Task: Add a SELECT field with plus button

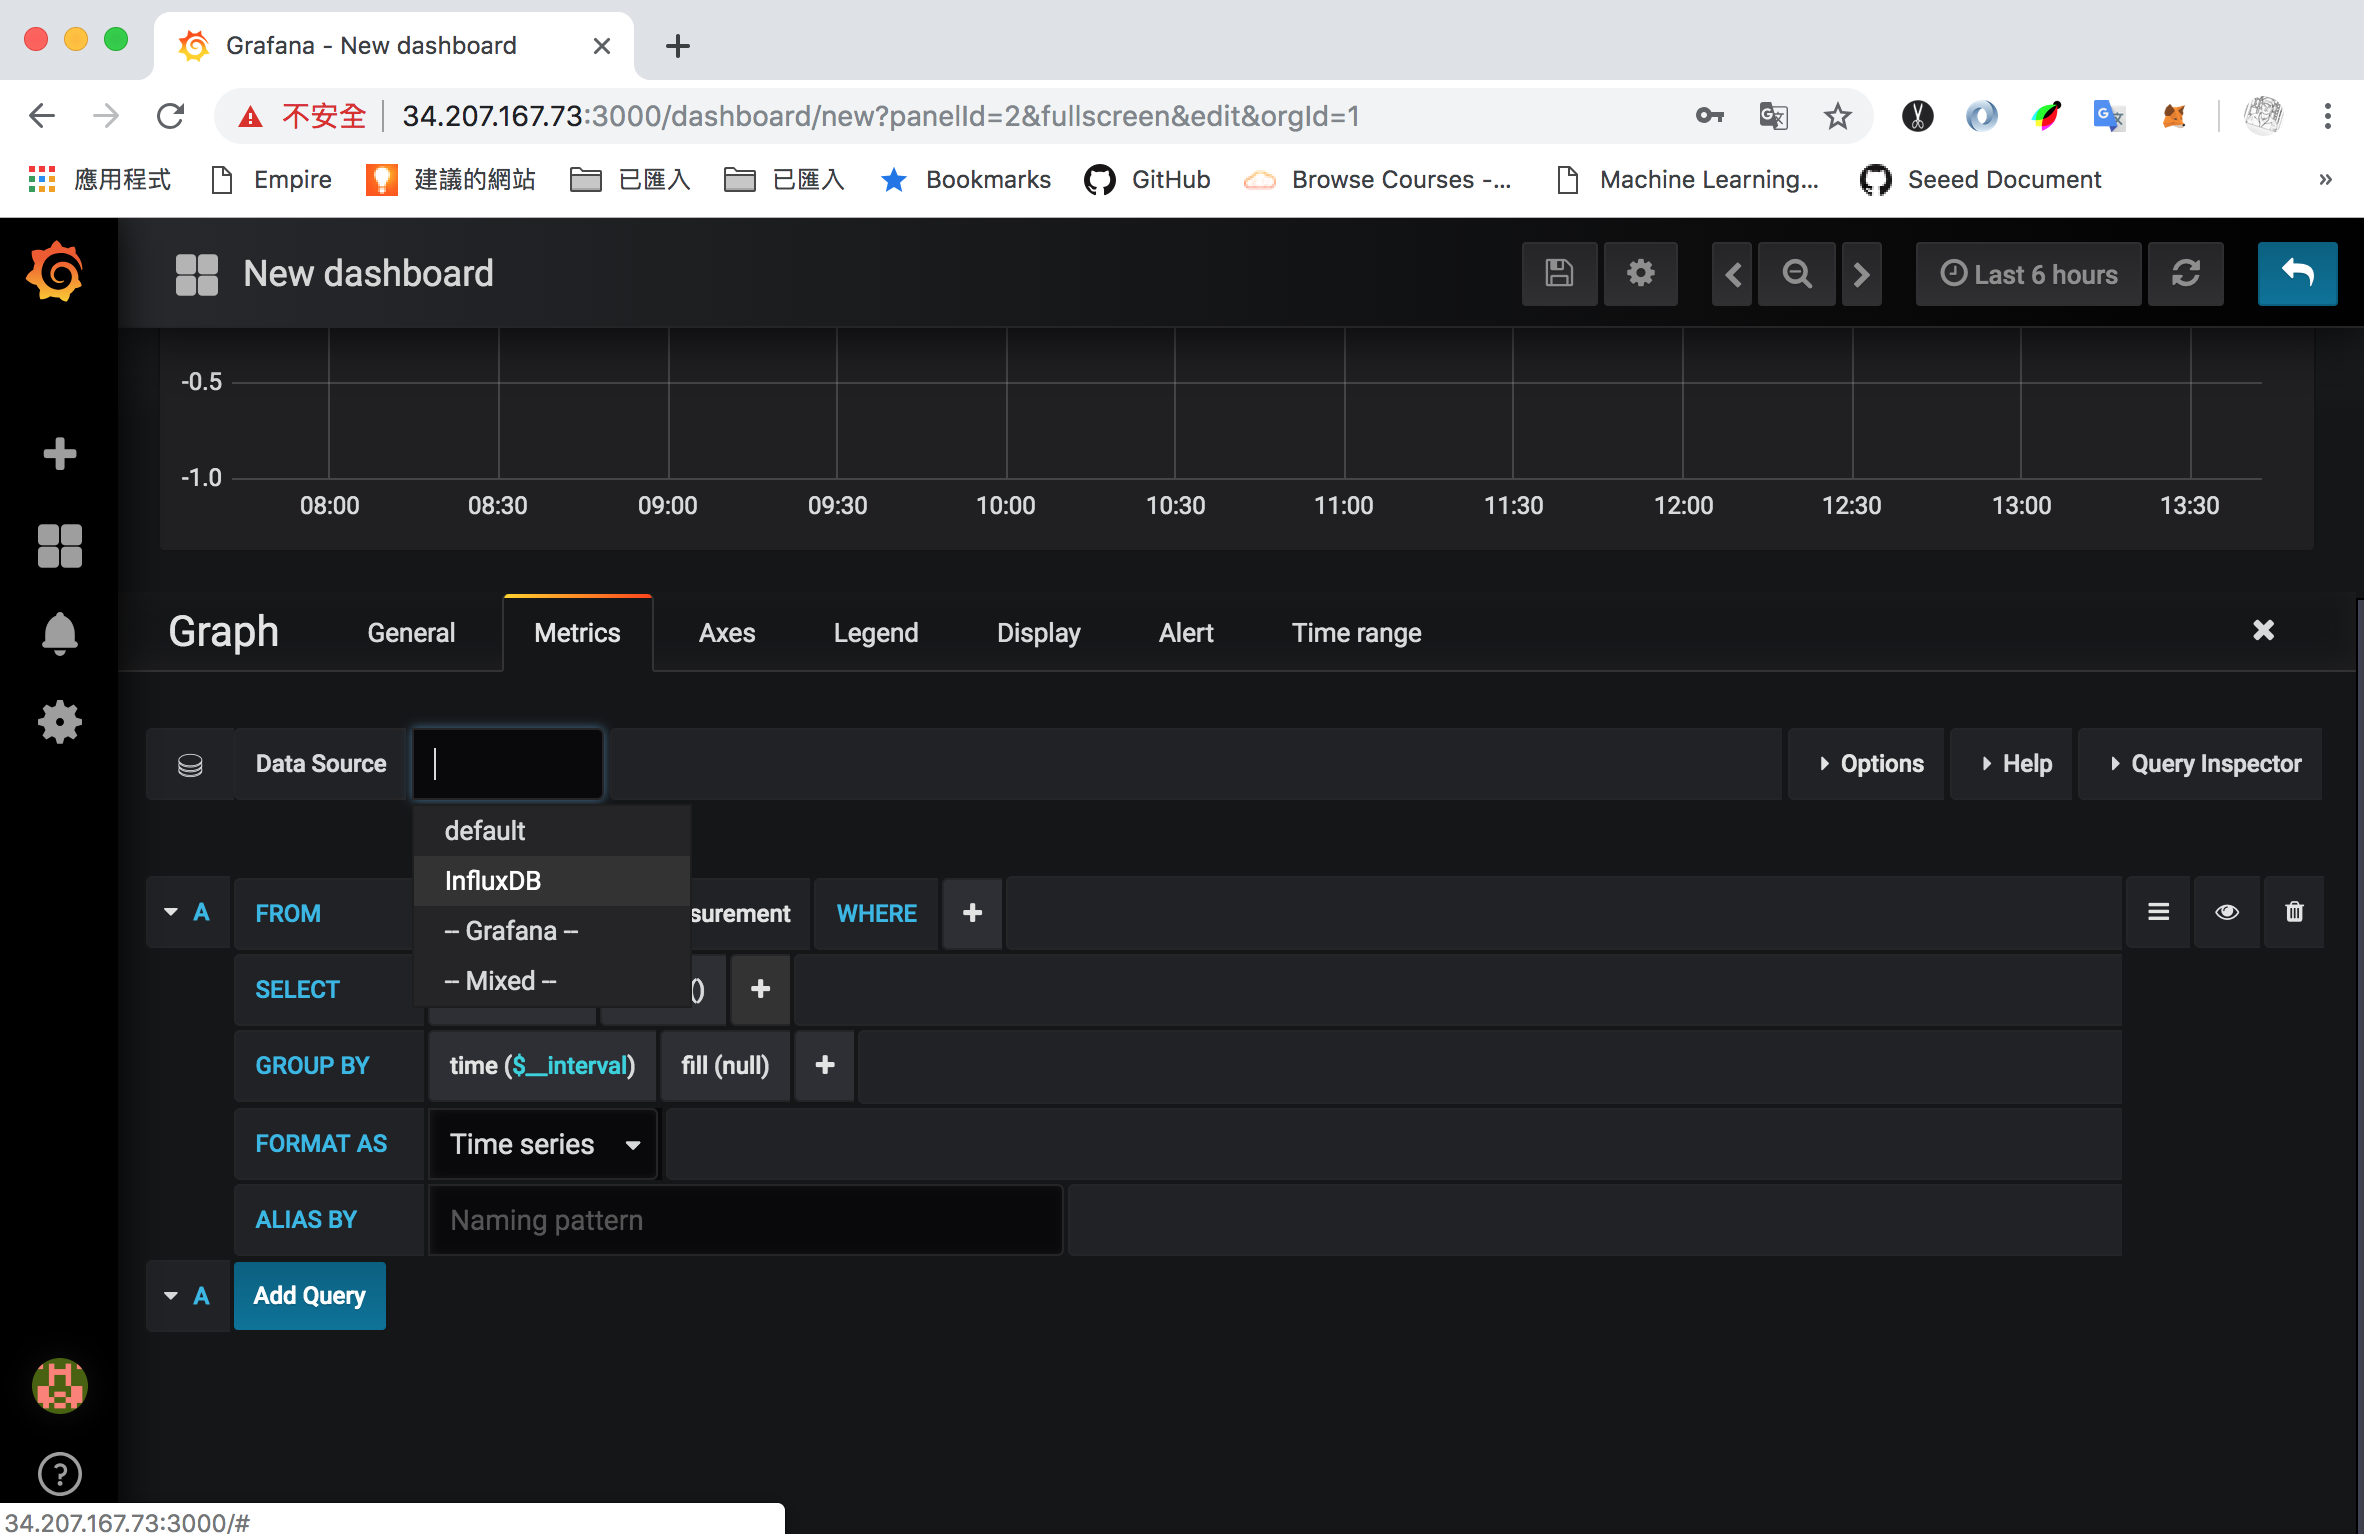Action: coord(760,988)
